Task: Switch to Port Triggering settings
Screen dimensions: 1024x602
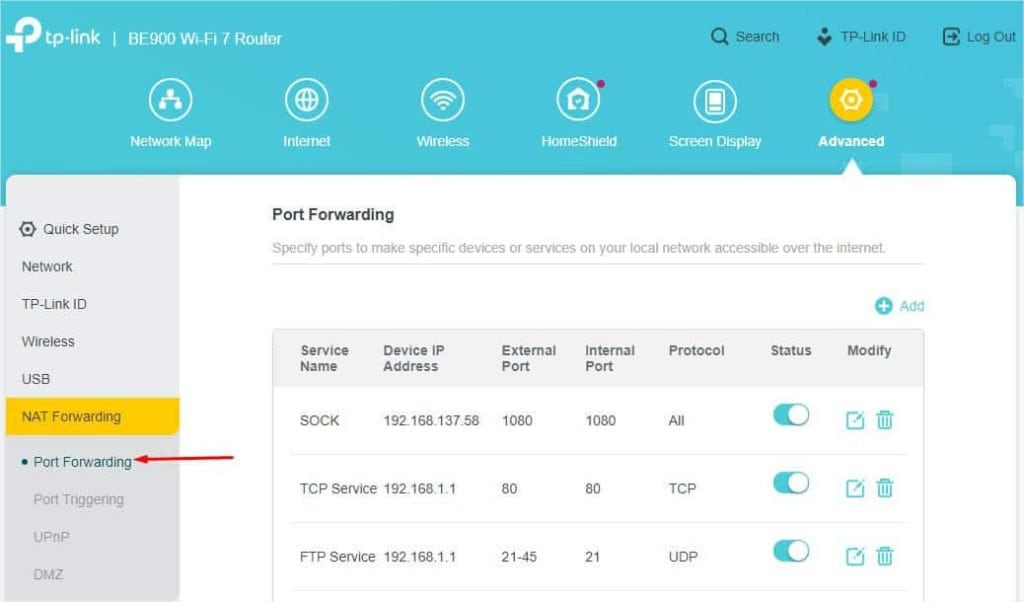Action: [78, 499]
